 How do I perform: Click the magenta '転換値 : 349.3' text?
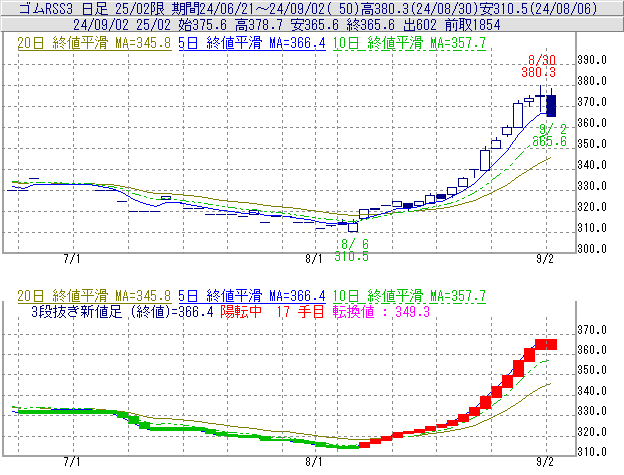(381, 311)
